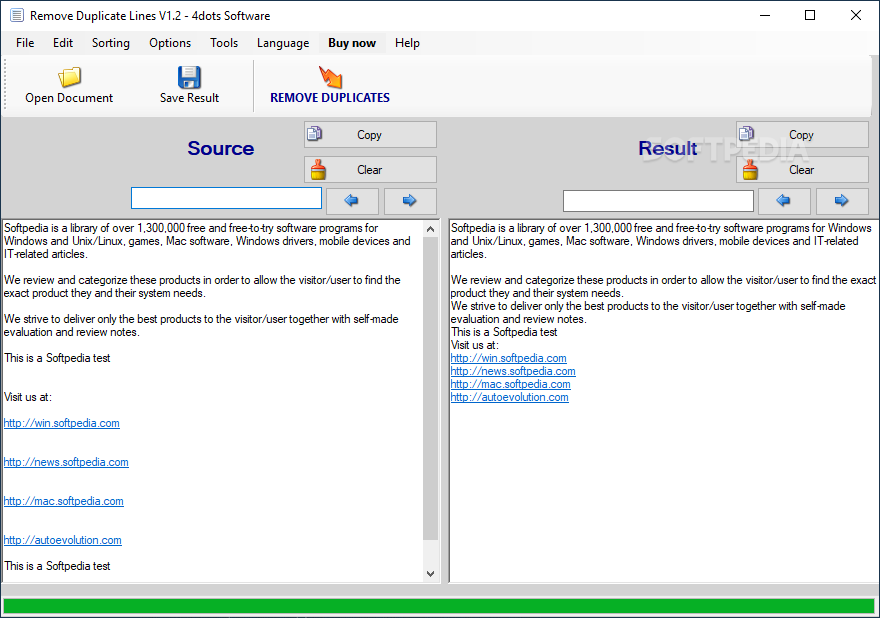Image resolution: width=880 pixels, height=618 pixels.
Task: Open the Language menu
Action: 283,43
